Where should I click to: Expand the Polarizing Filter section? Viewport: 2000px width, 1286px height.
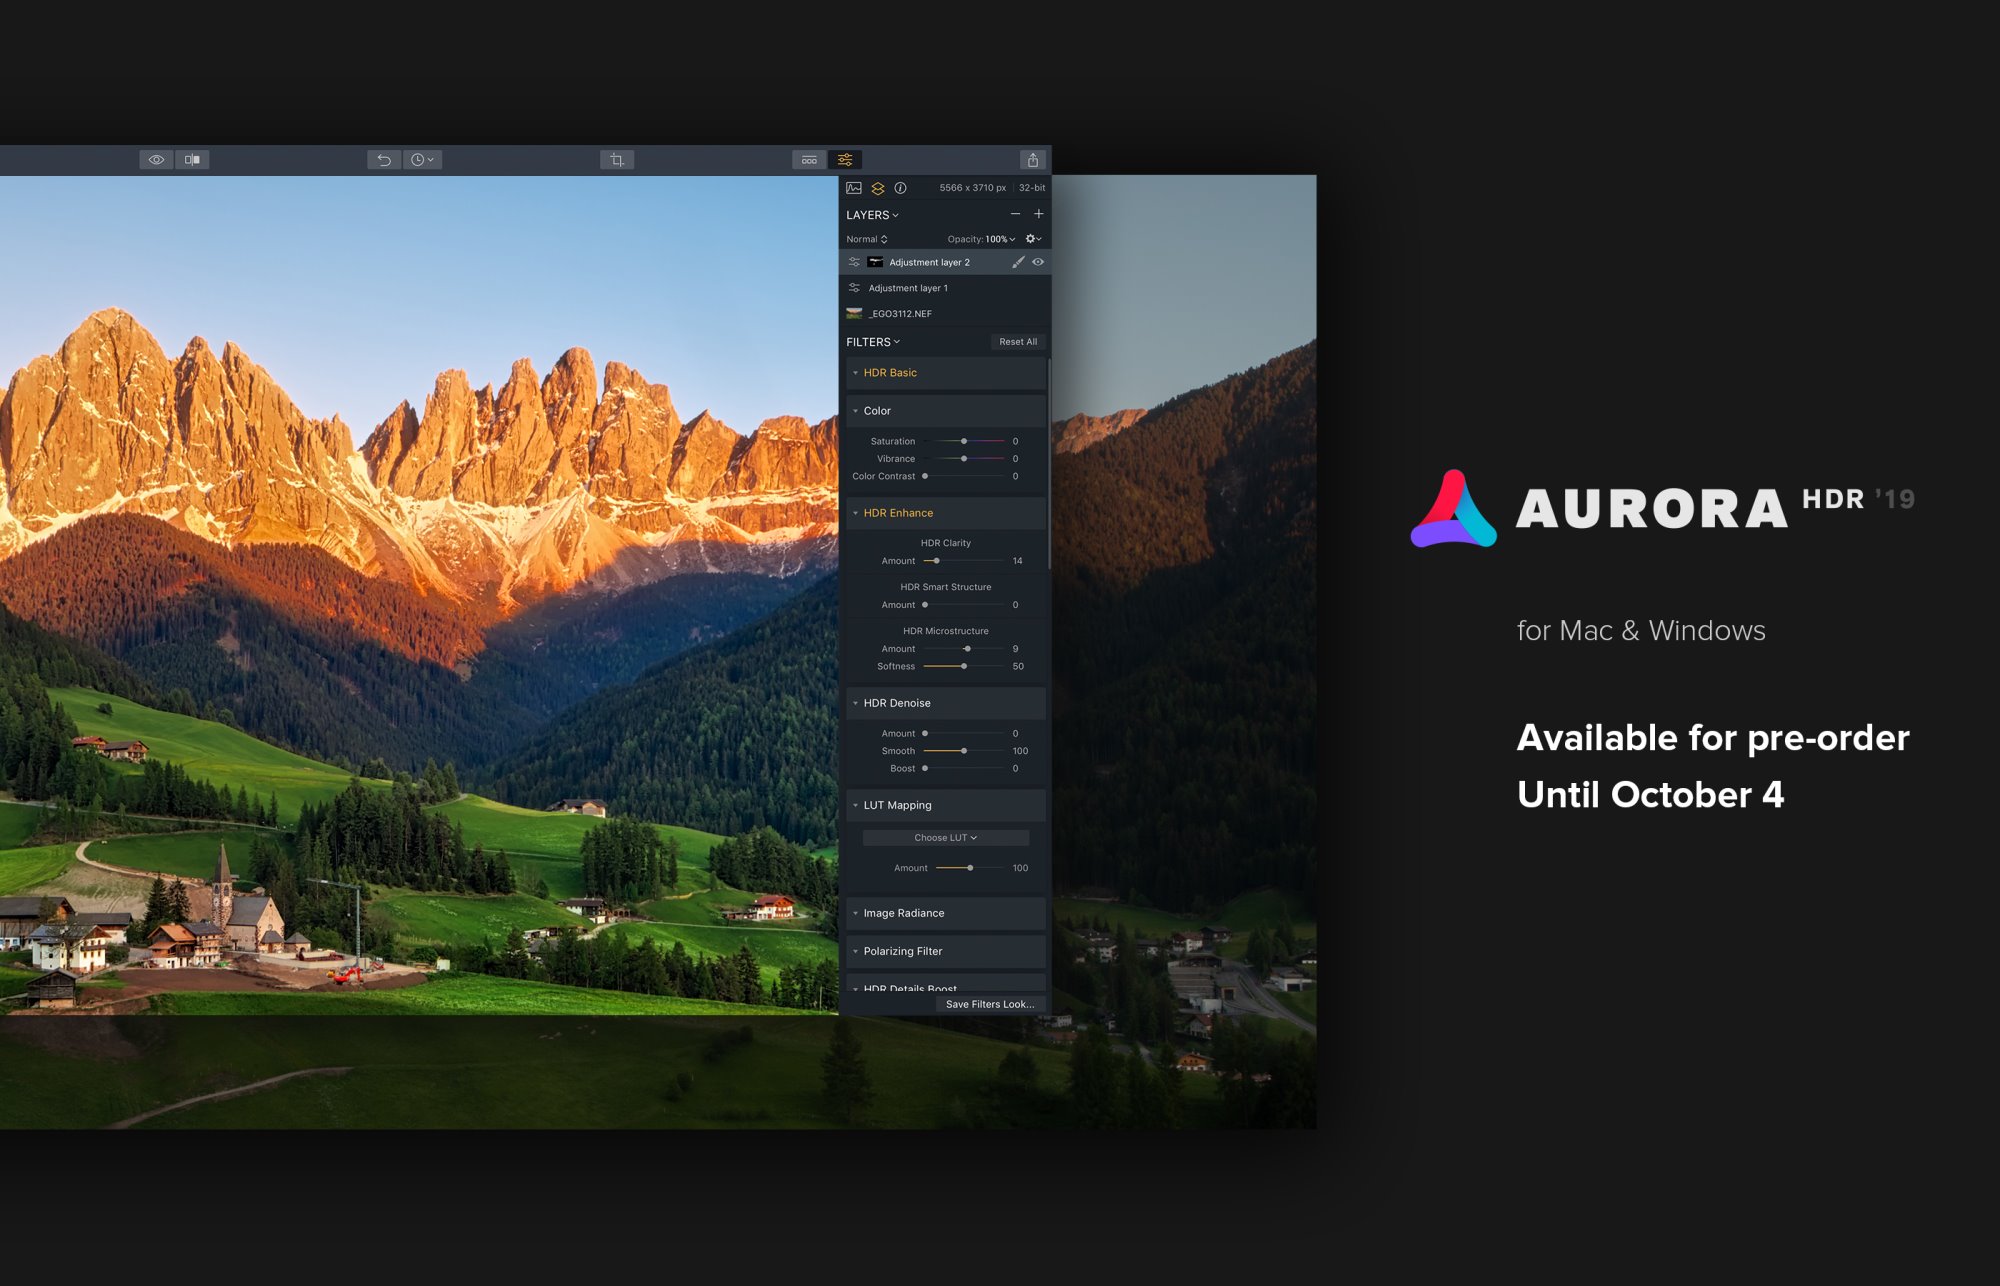[x=946, y=951]
